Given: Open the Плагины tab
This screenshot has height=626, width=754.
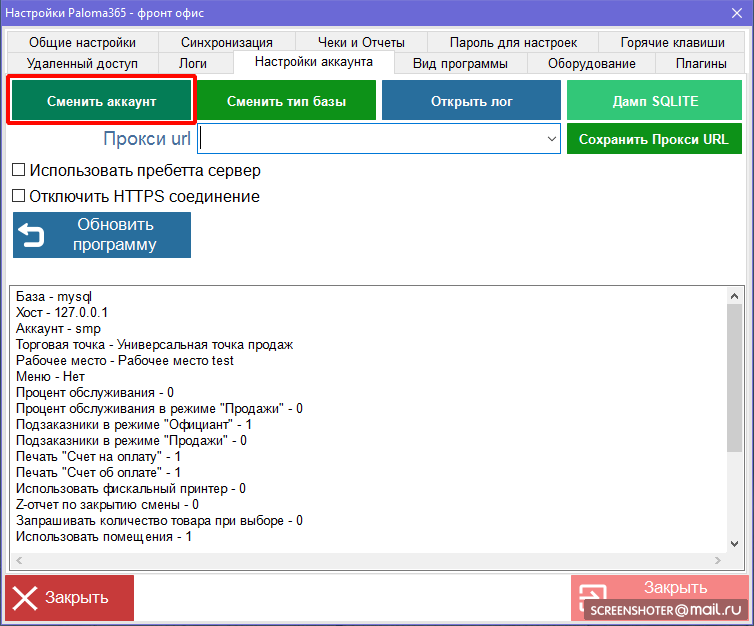Looking at the screenshot, I should (701, 63).
